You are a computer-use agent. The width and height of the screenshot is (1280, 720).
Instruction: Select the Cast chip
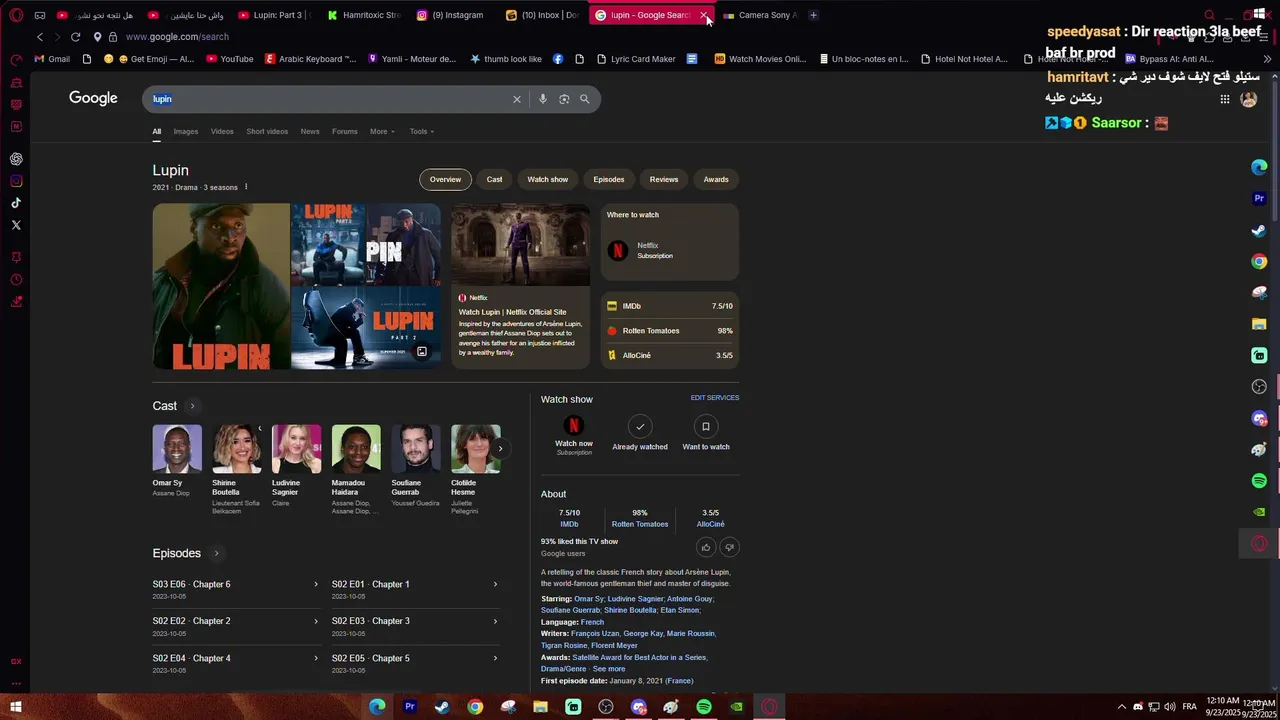tap(494, 179)
